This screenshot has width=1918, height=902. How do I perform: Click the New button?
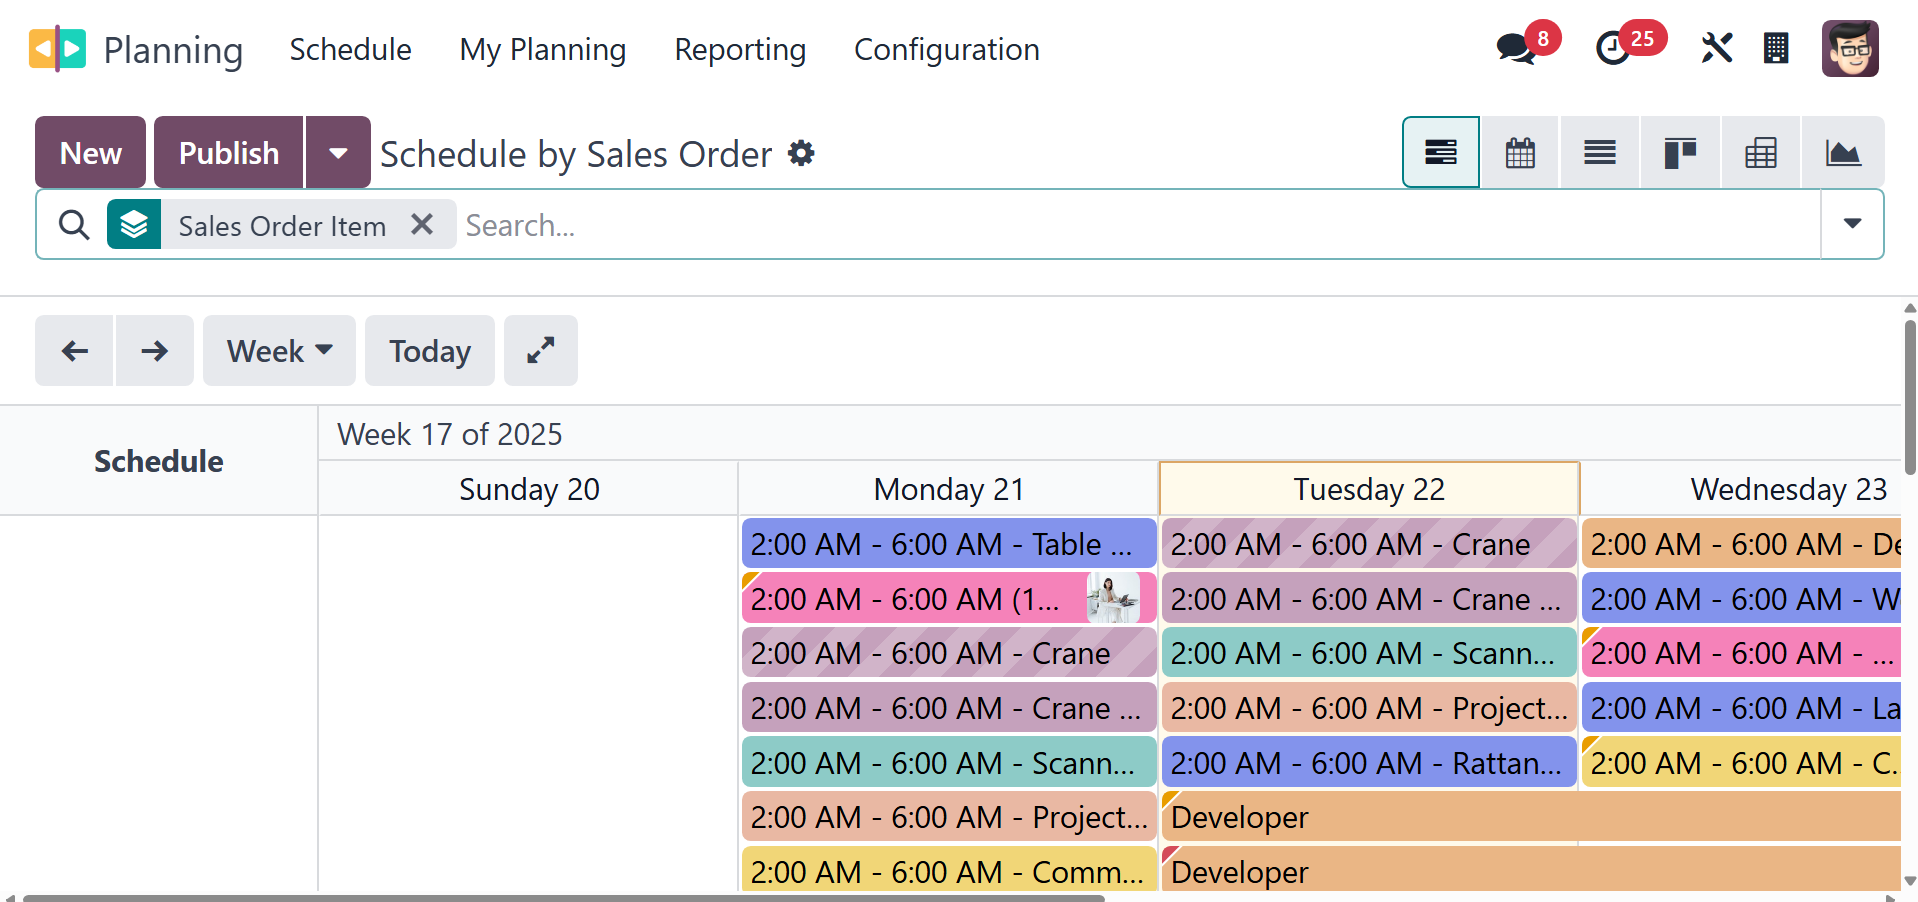pos(90,153)
